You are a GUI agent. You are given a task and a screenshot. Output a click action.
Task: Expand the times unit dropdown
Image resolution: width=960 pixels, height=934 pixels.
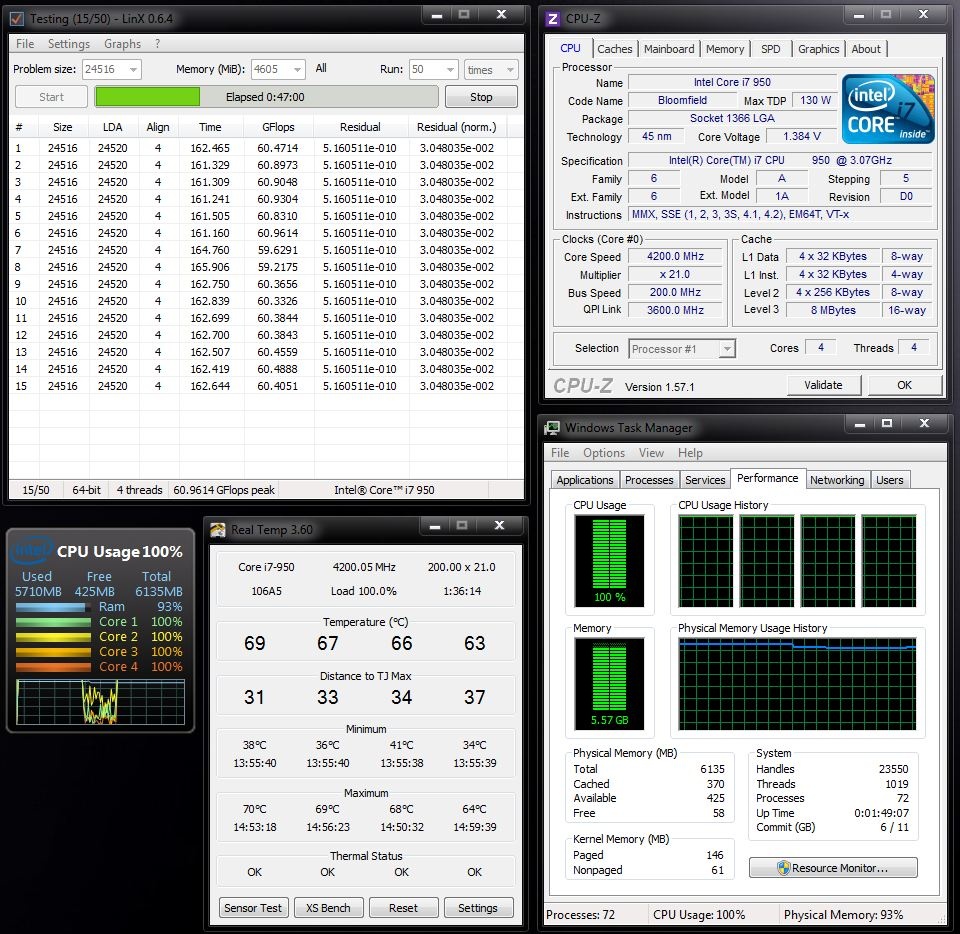(509, 69)
